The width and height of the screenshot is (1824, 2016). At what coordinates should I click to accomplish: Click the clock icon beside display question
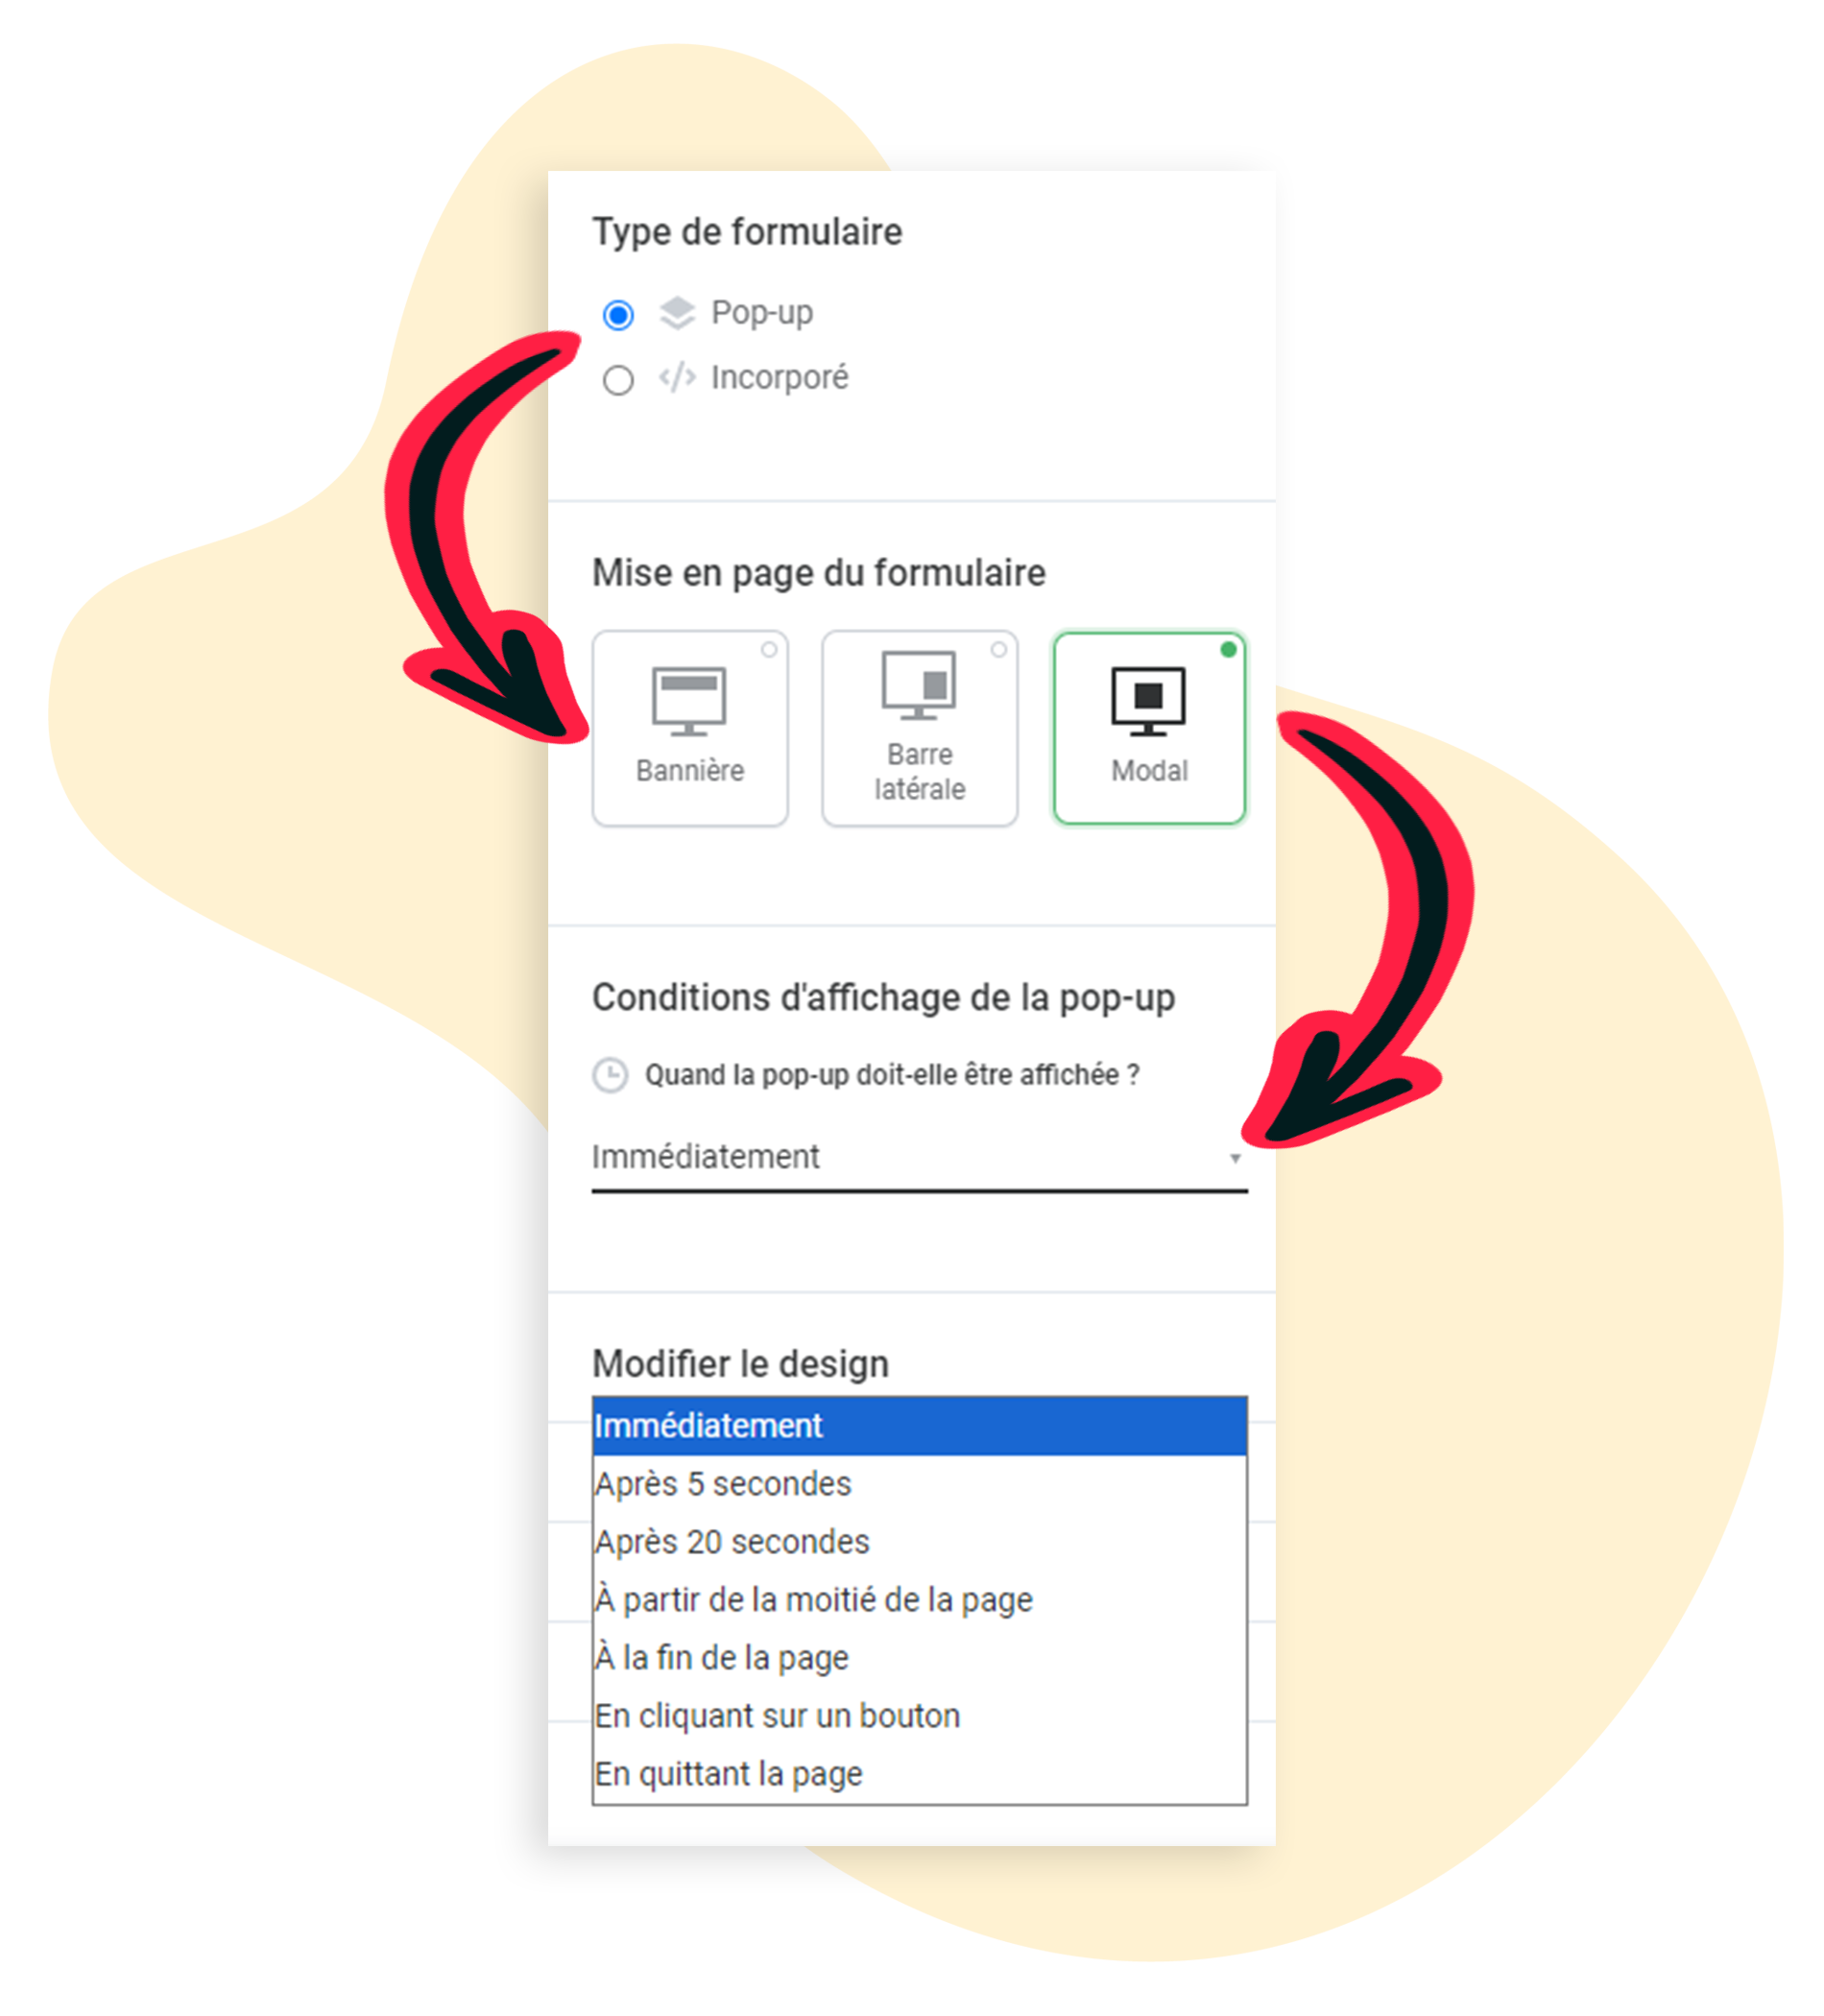(610, 1075)
